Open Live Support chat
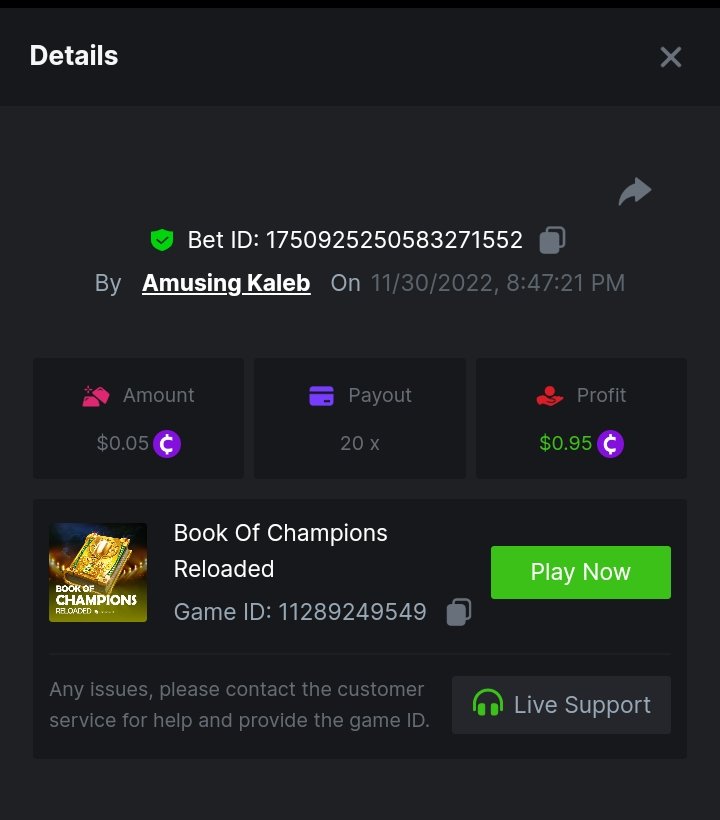720x820 pixels. (561, 705)
